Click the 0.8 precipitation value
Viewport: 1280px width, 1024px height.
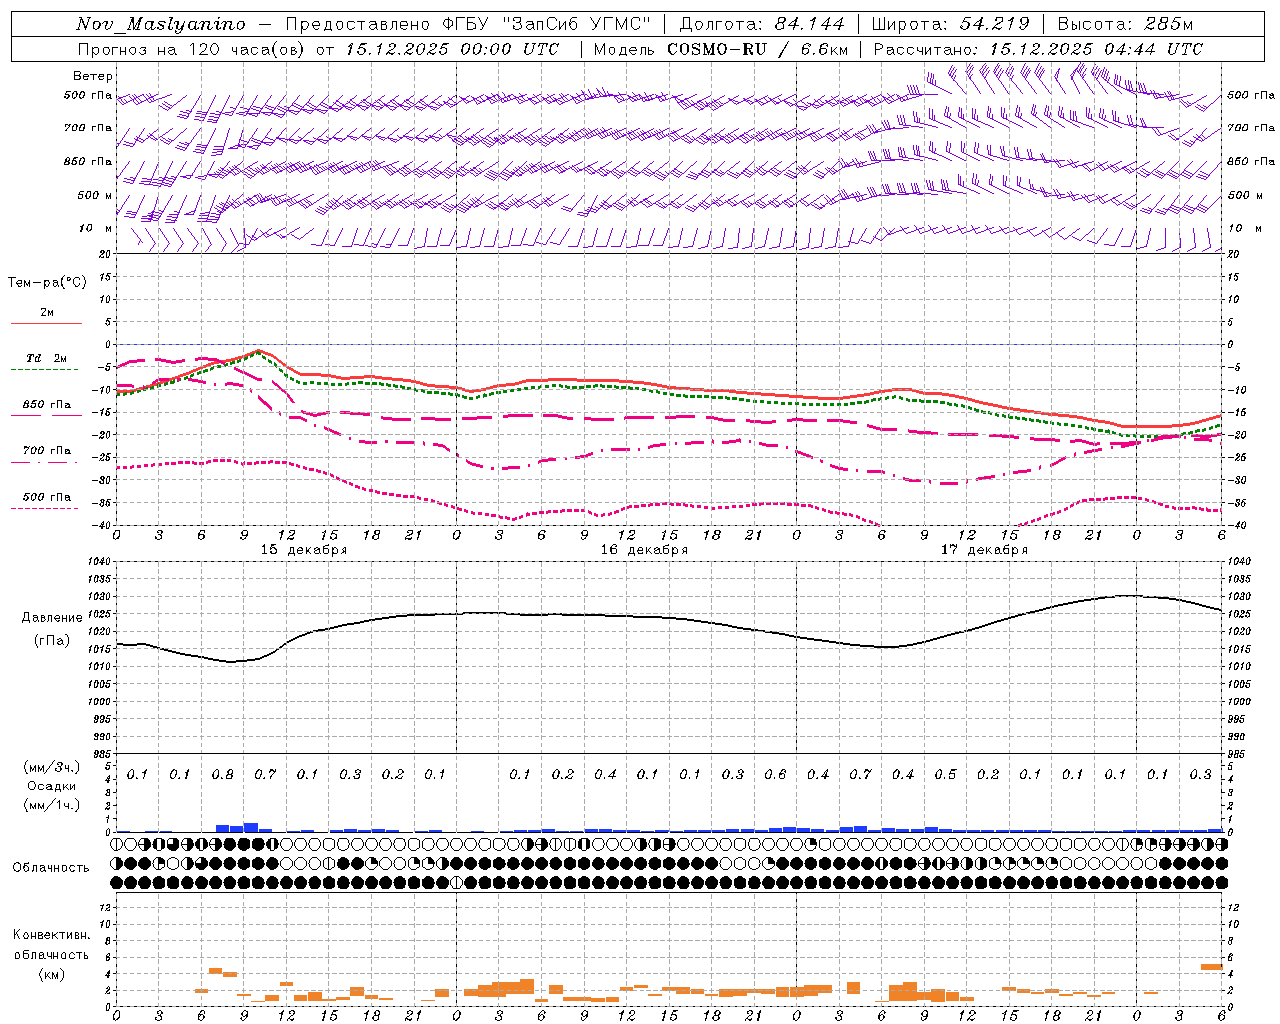pyautogui.click(x=222, y=774)
